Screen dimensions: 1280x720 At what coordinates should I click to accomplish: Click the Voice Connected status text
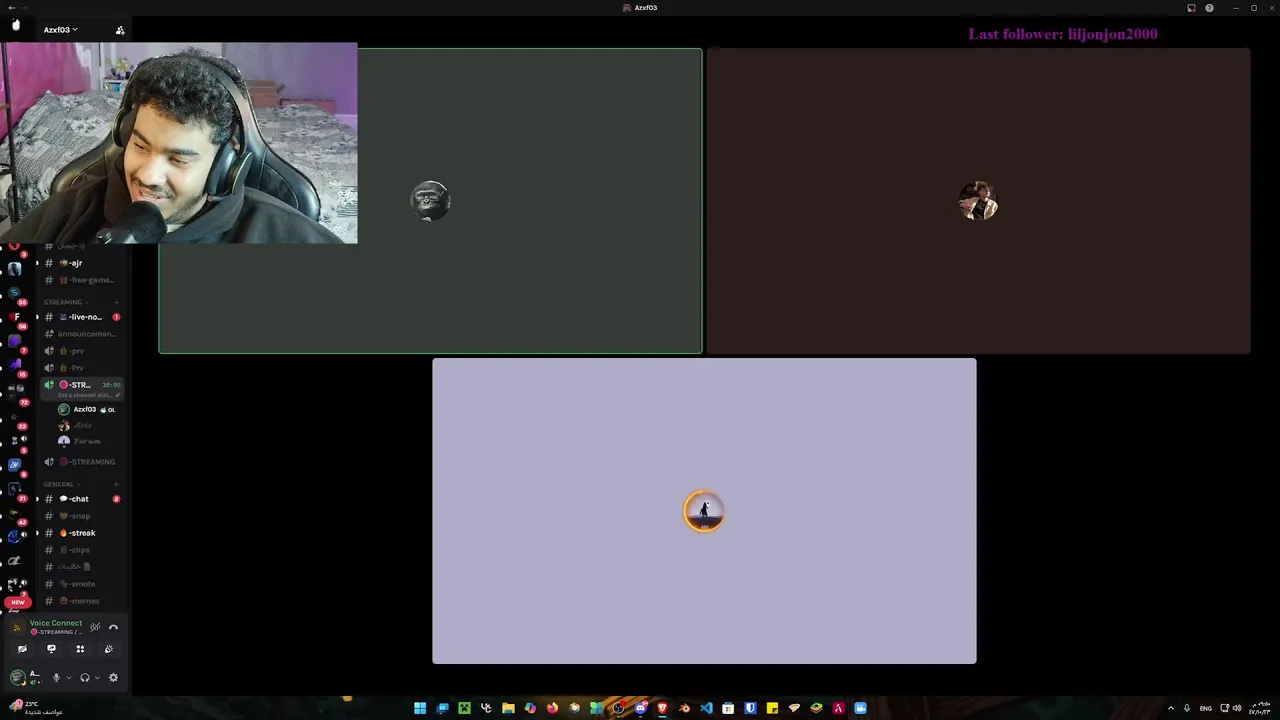coord(56,623)
